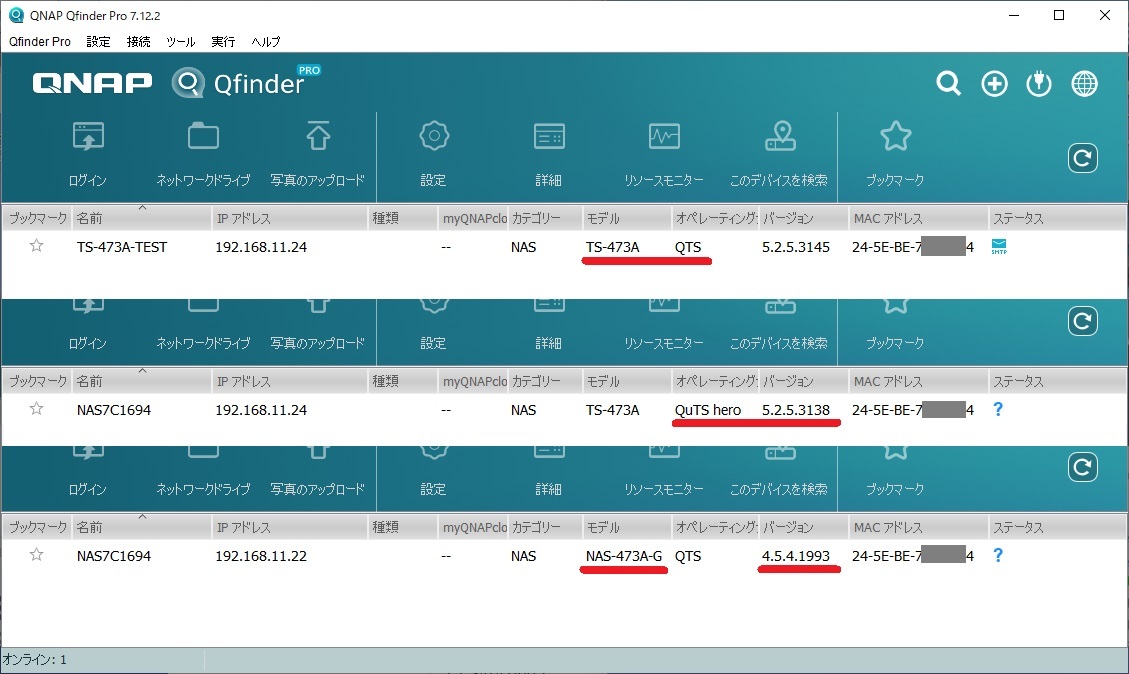
Task: Click version 4.5.4.1993
Action: tap(796, 556)
